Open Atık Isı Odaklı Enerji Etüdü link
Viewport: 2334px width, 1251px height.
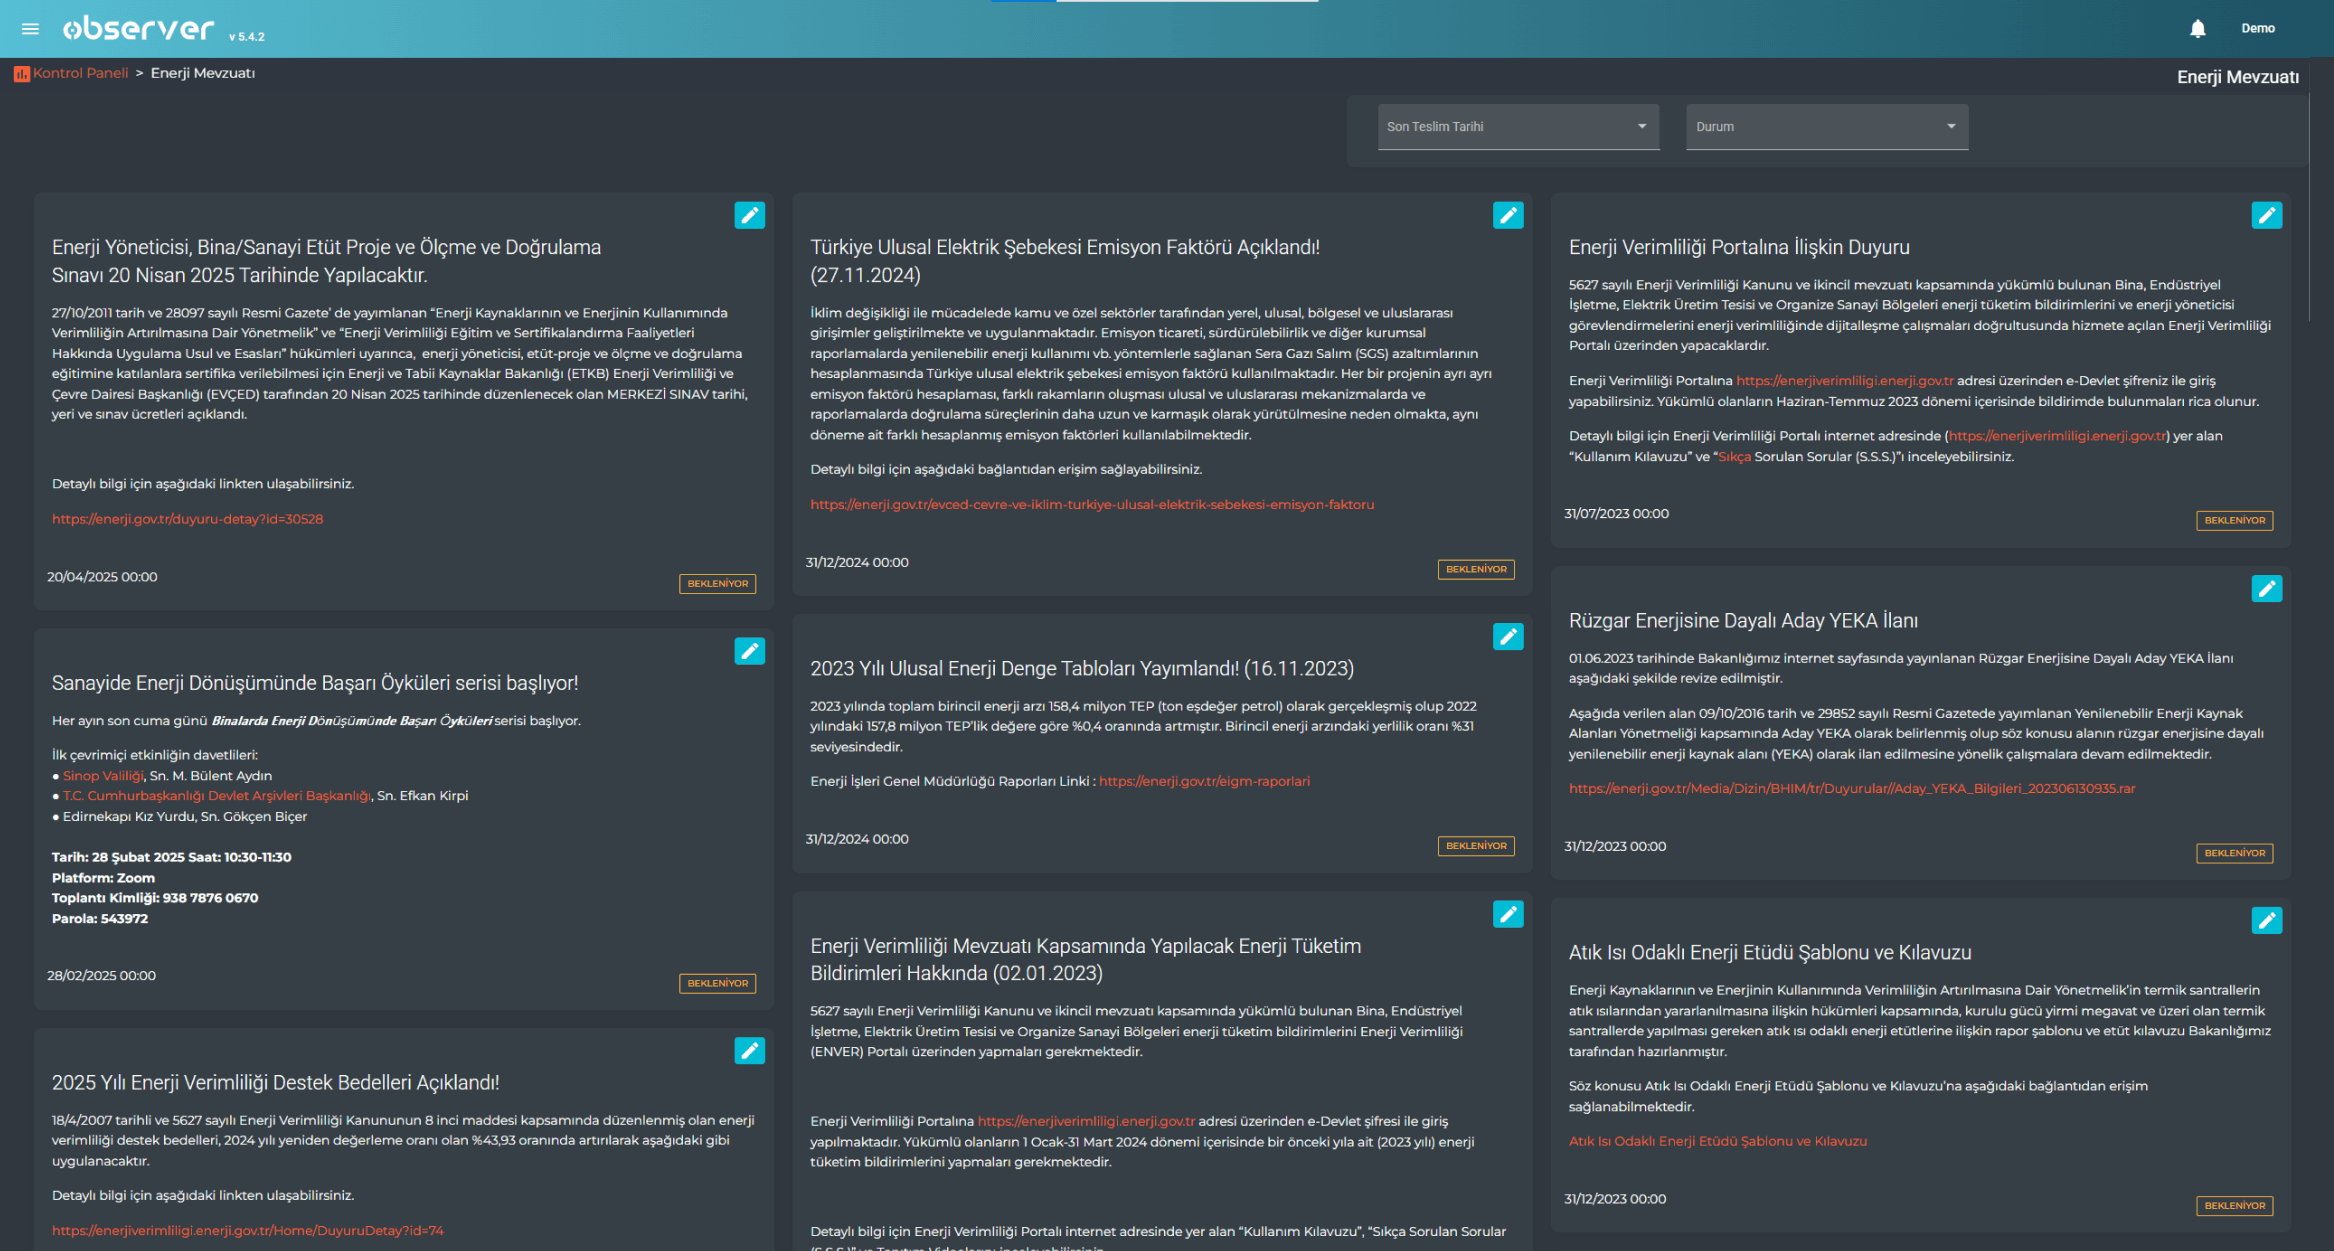[1717, 1141]
